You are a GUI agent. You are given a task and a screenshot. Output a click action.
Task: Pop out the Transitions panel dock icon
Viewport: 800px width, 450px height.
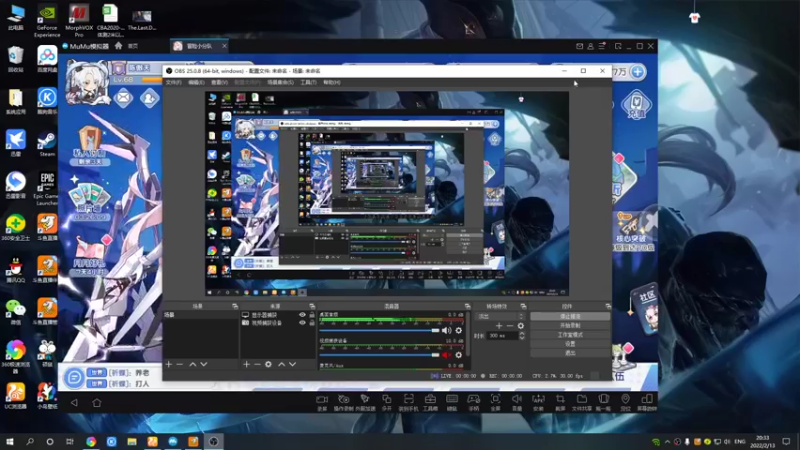pyautogui.click(x=523, y=306)
